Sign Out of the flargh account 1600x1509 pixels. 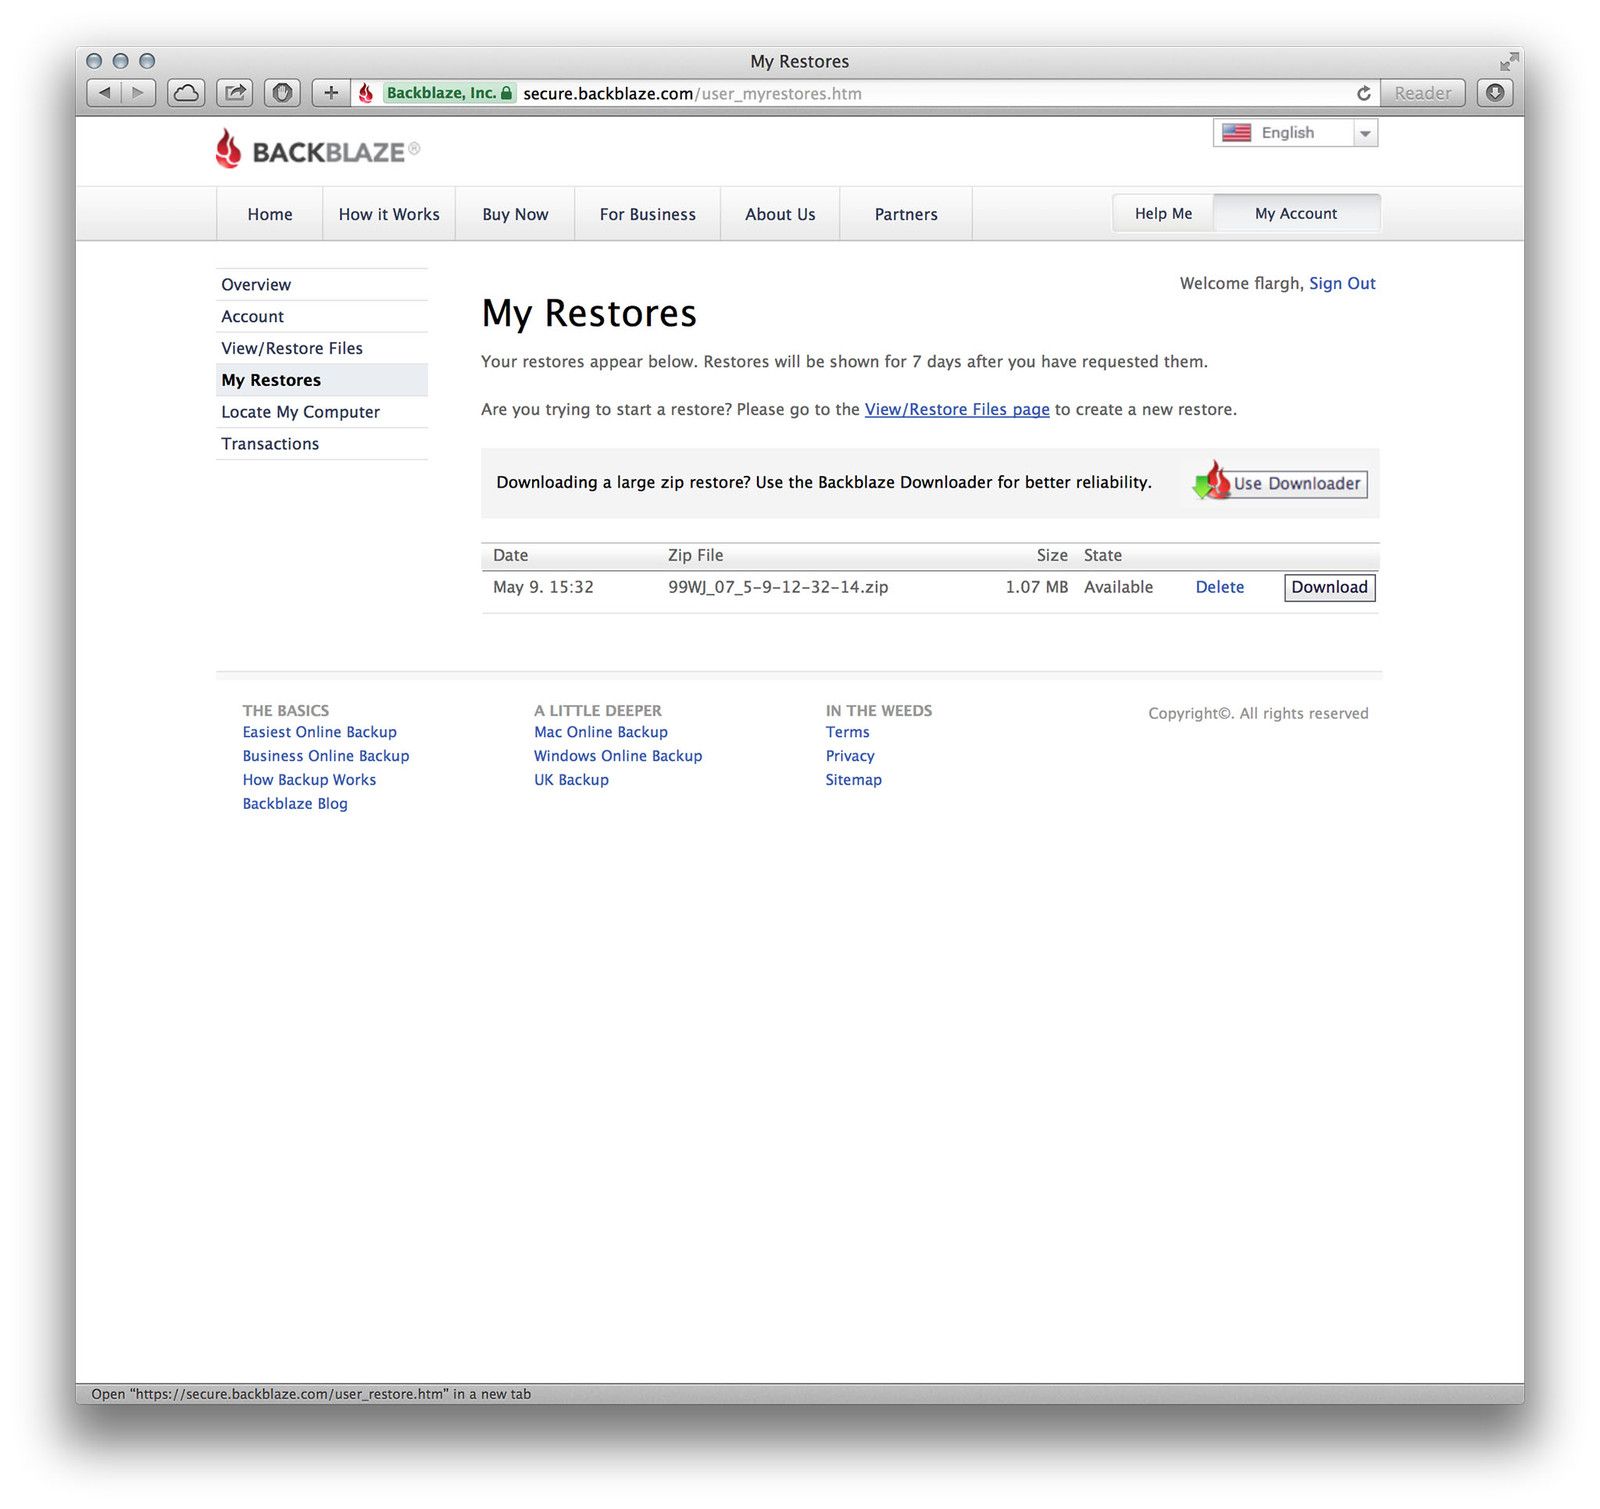point(1341,283)
